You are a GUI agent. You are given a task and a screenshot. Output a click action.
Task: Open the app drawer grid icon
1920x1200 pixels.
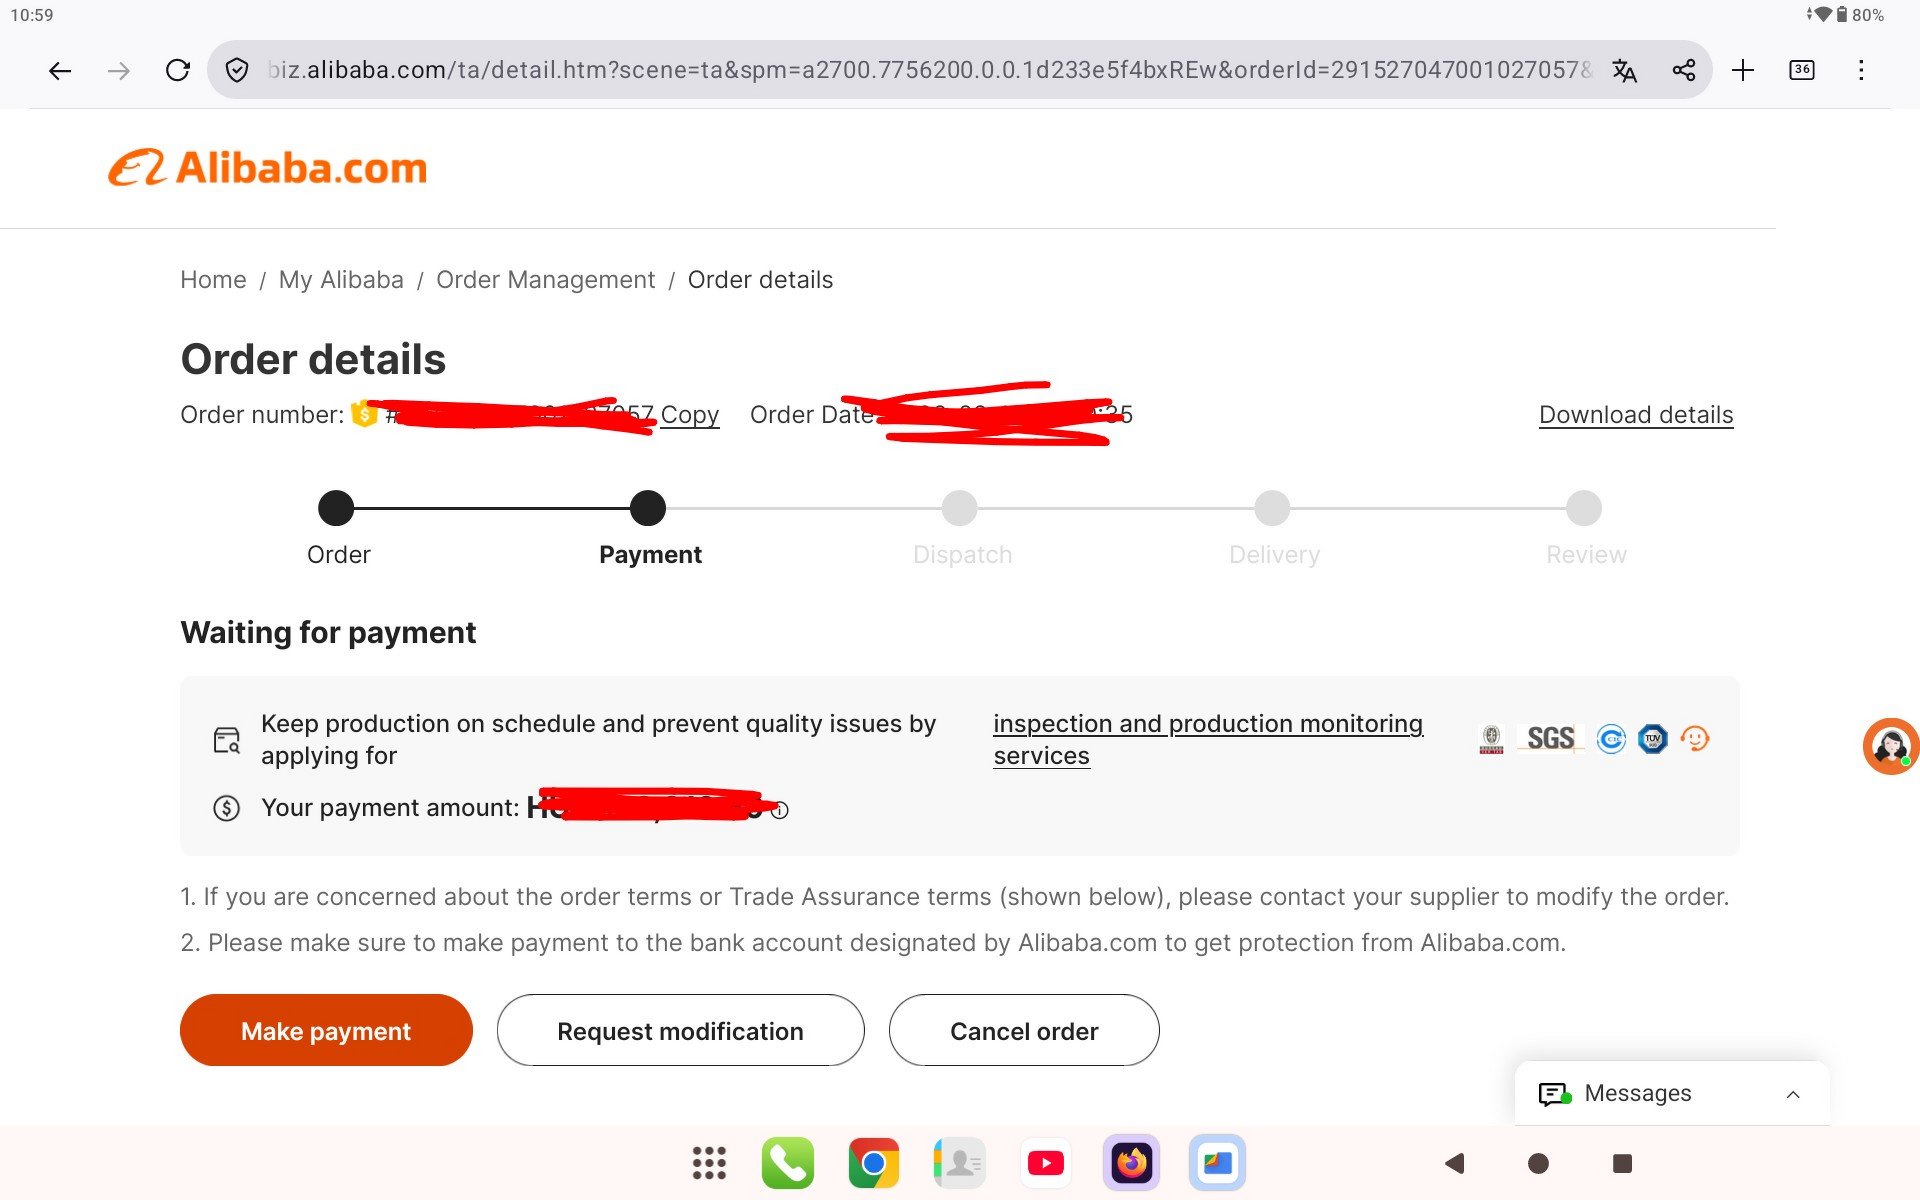tap(709, 1163)
